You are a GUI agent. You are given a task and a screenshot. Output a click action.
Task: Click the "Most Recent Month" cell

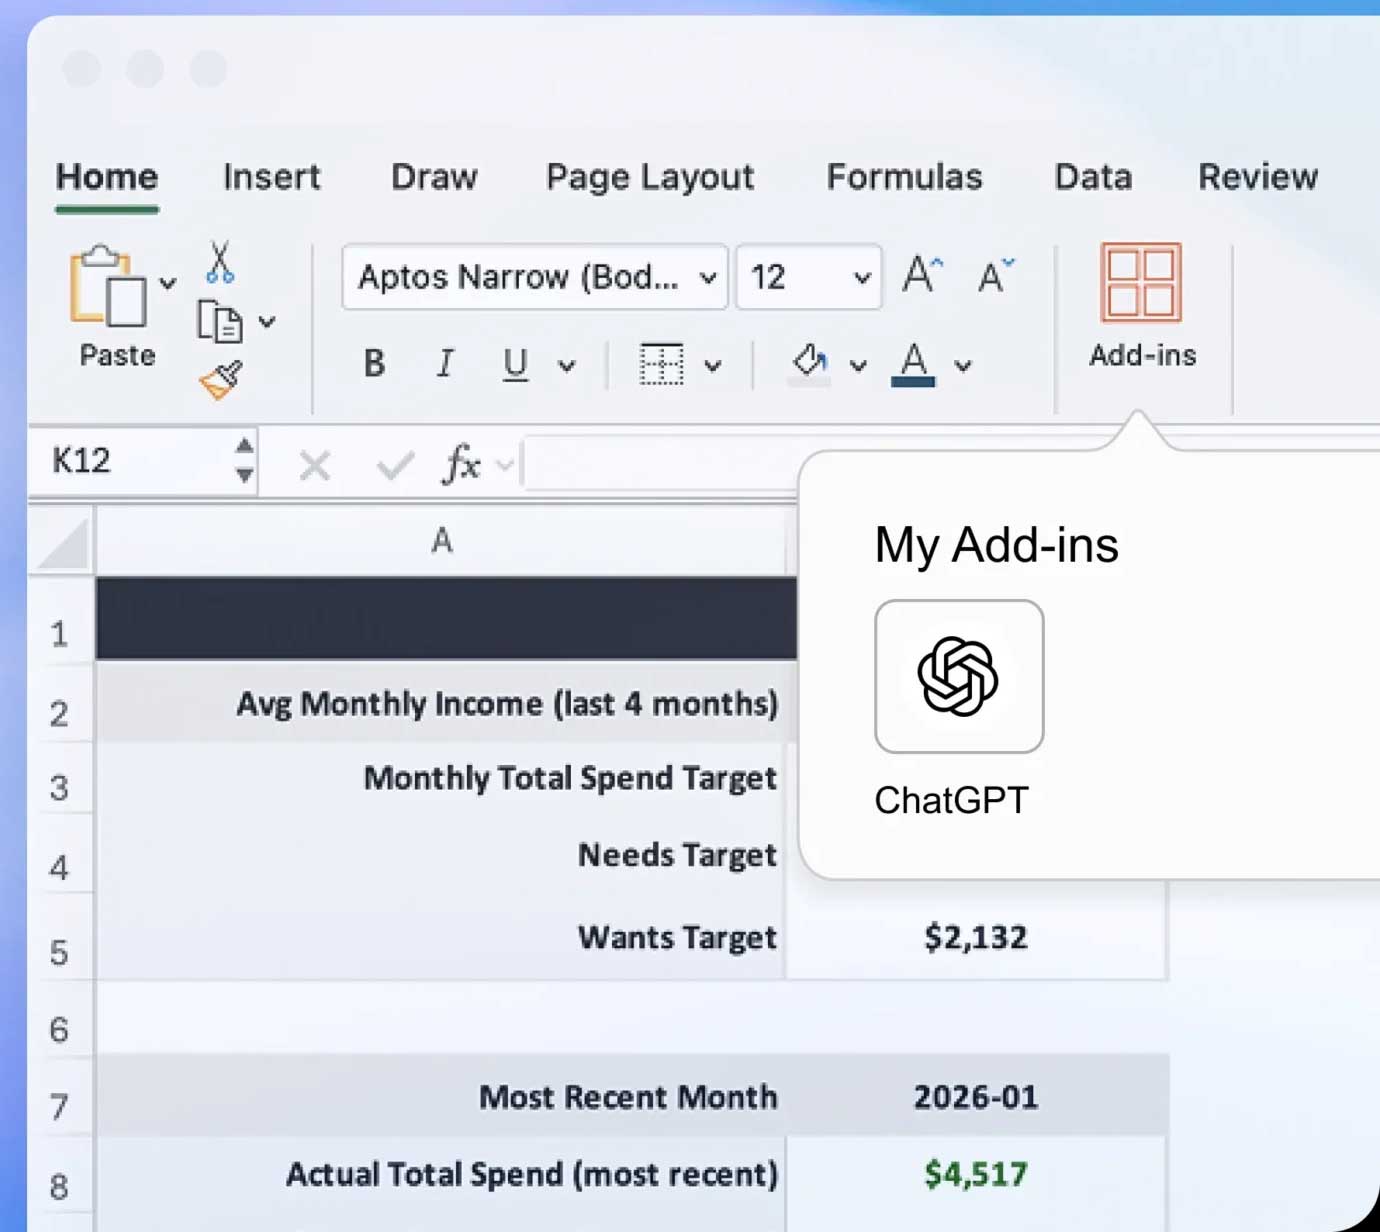click(x=442, y=1097)
